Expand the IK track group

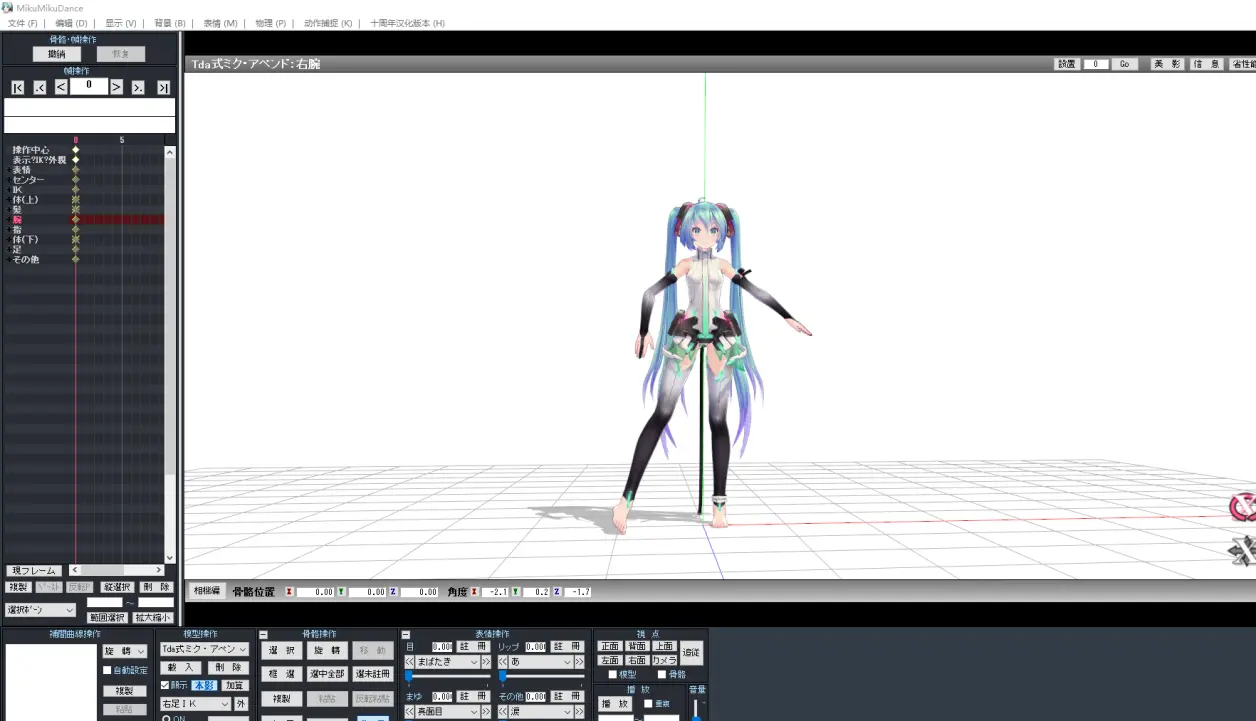point(9,190)
